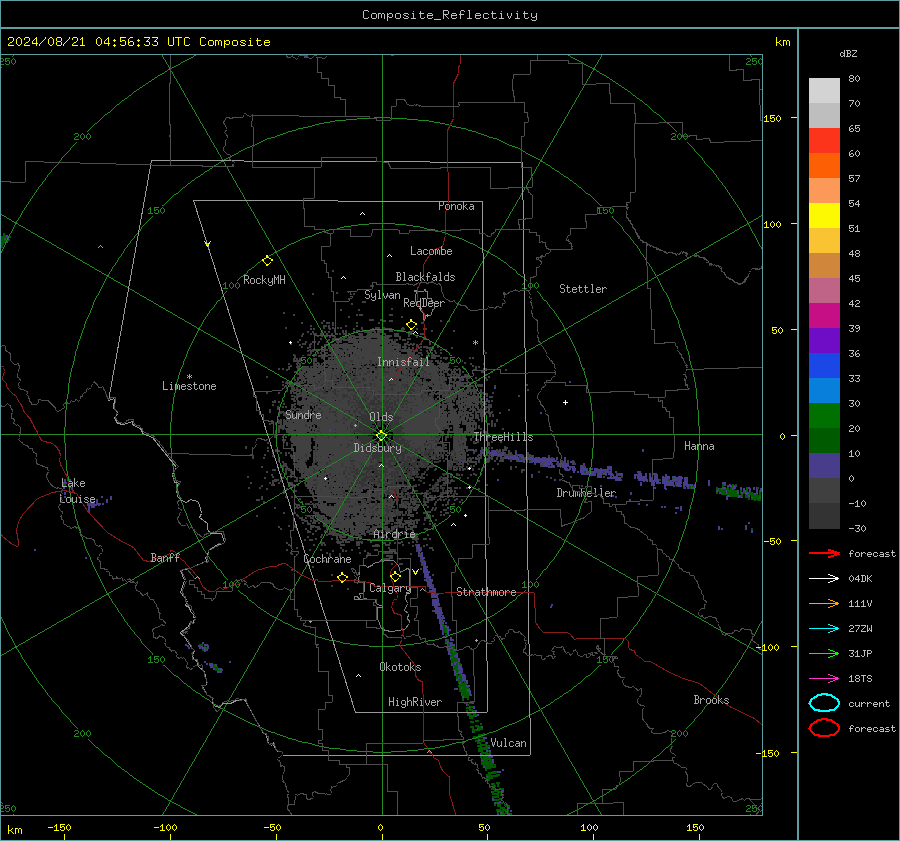
Task: Click the RockyMH label
Action: pyautogui.click(x=264, y=280)
